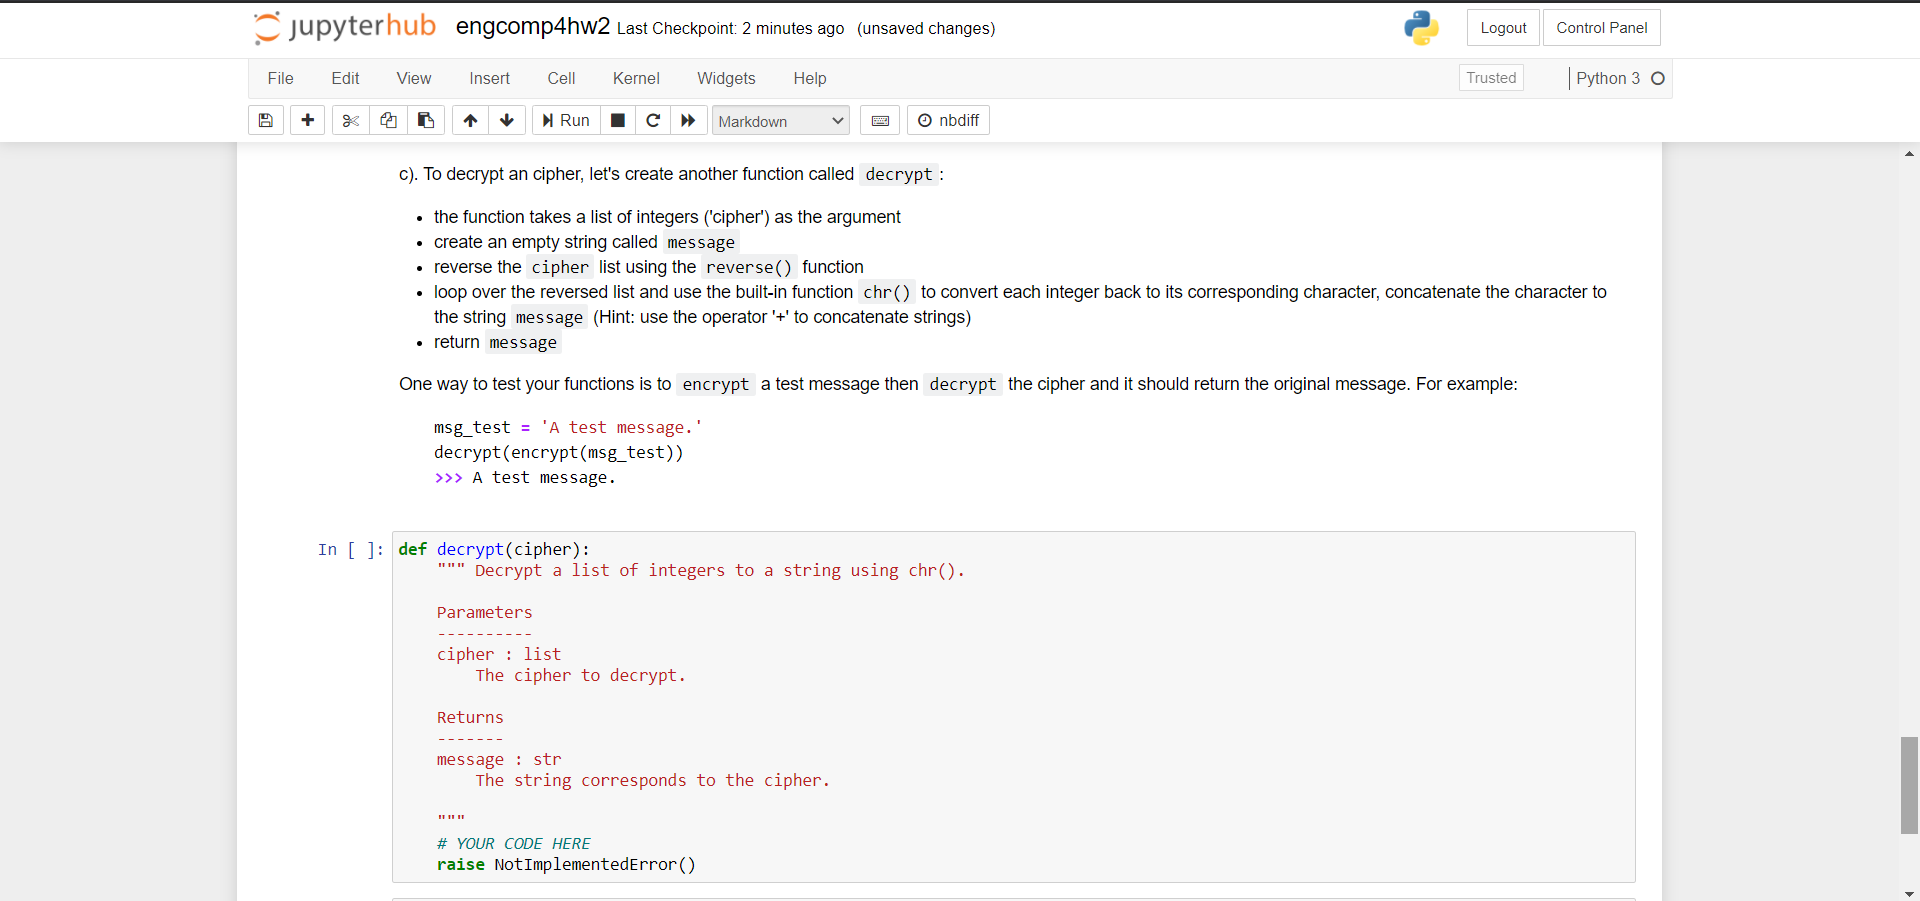Click the Python logo in the header
Image resolution: width=1920 pixels, height=901 pixels.
(1421, 27)
